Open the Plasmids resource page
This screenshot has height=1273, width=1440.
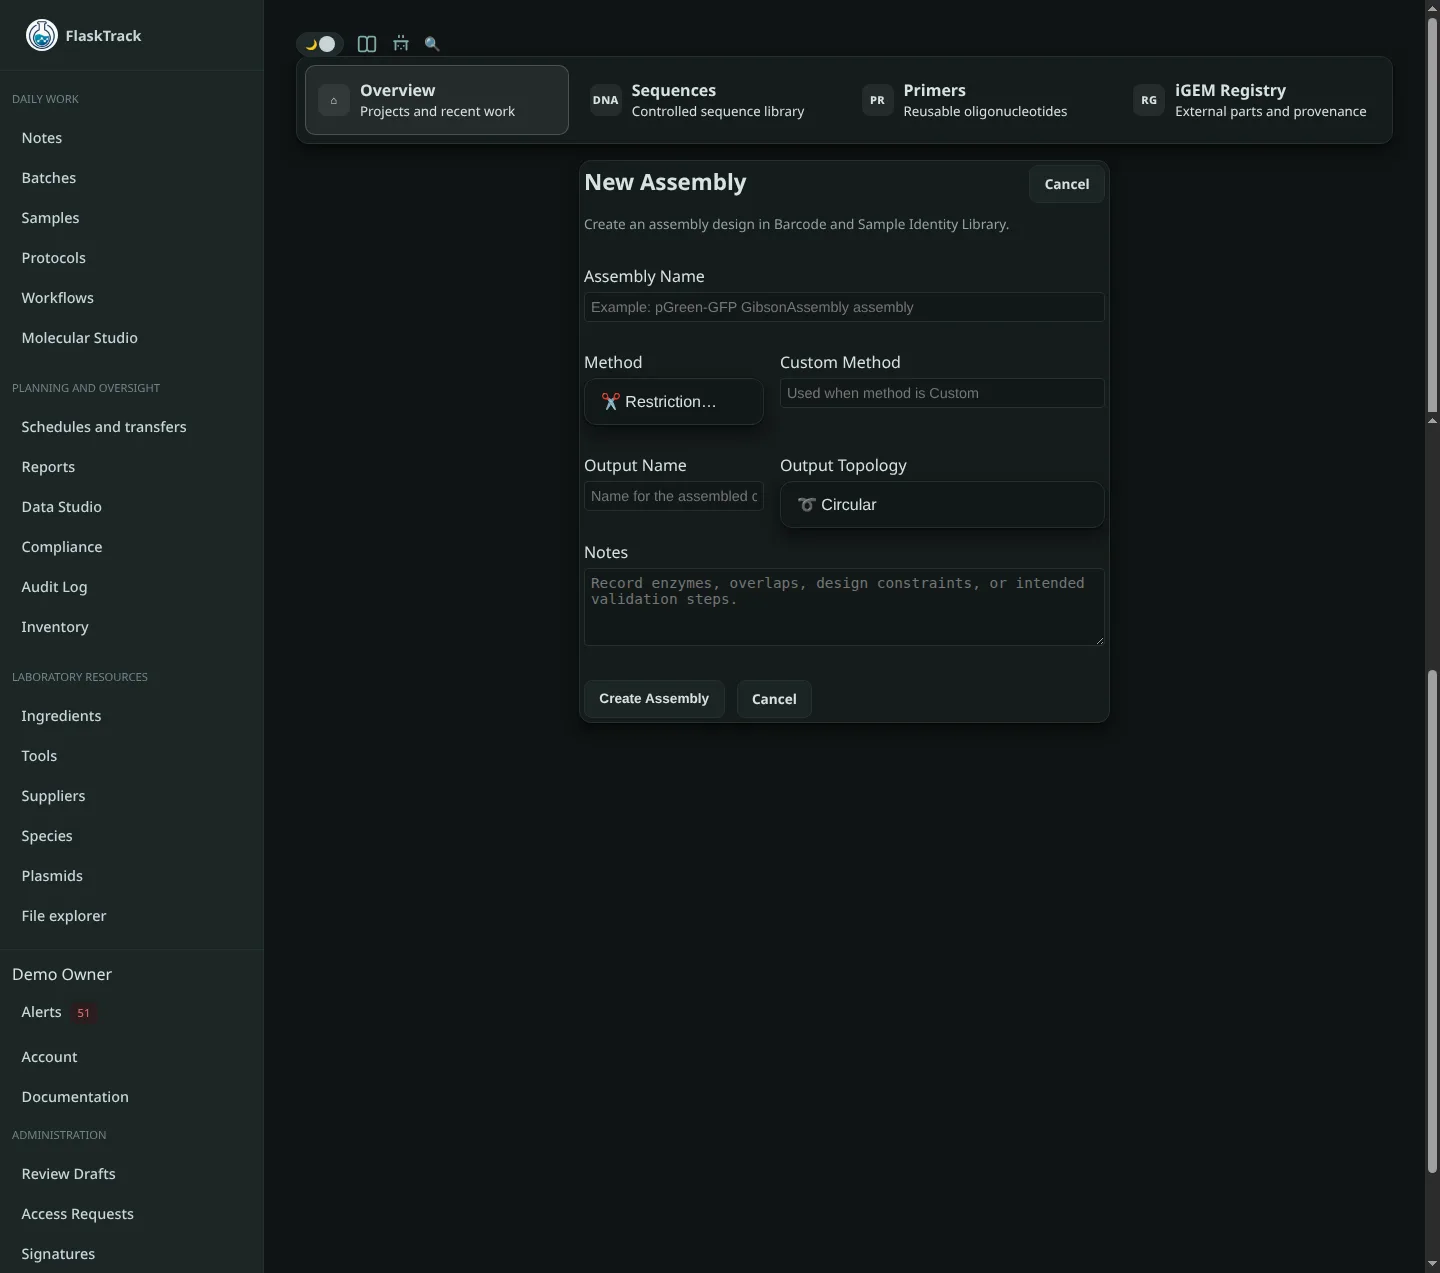[x=52, y=876]
